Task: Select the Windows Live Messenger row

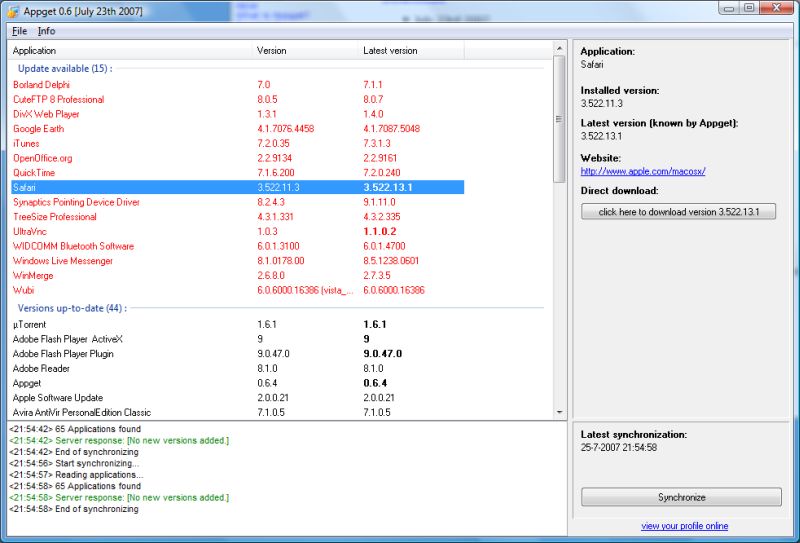Action: pyautogui.click(x=238, y=261)
